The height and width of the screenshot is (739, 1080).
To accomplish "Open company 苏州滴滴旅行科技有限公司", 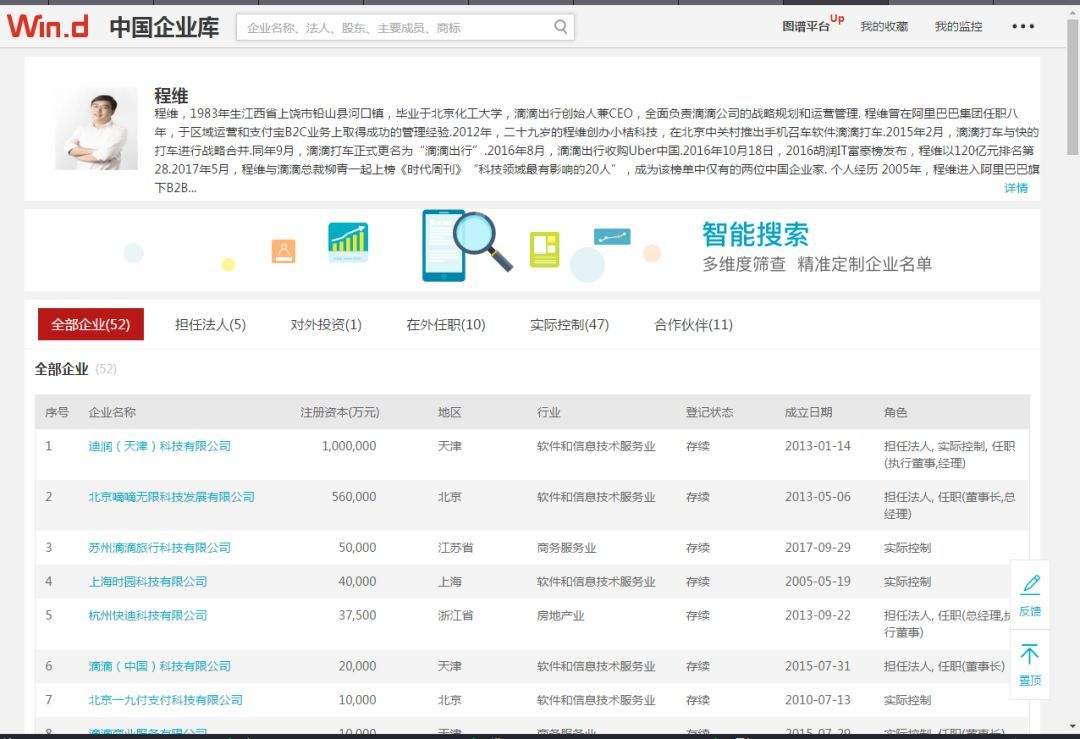I will [160, 548].
